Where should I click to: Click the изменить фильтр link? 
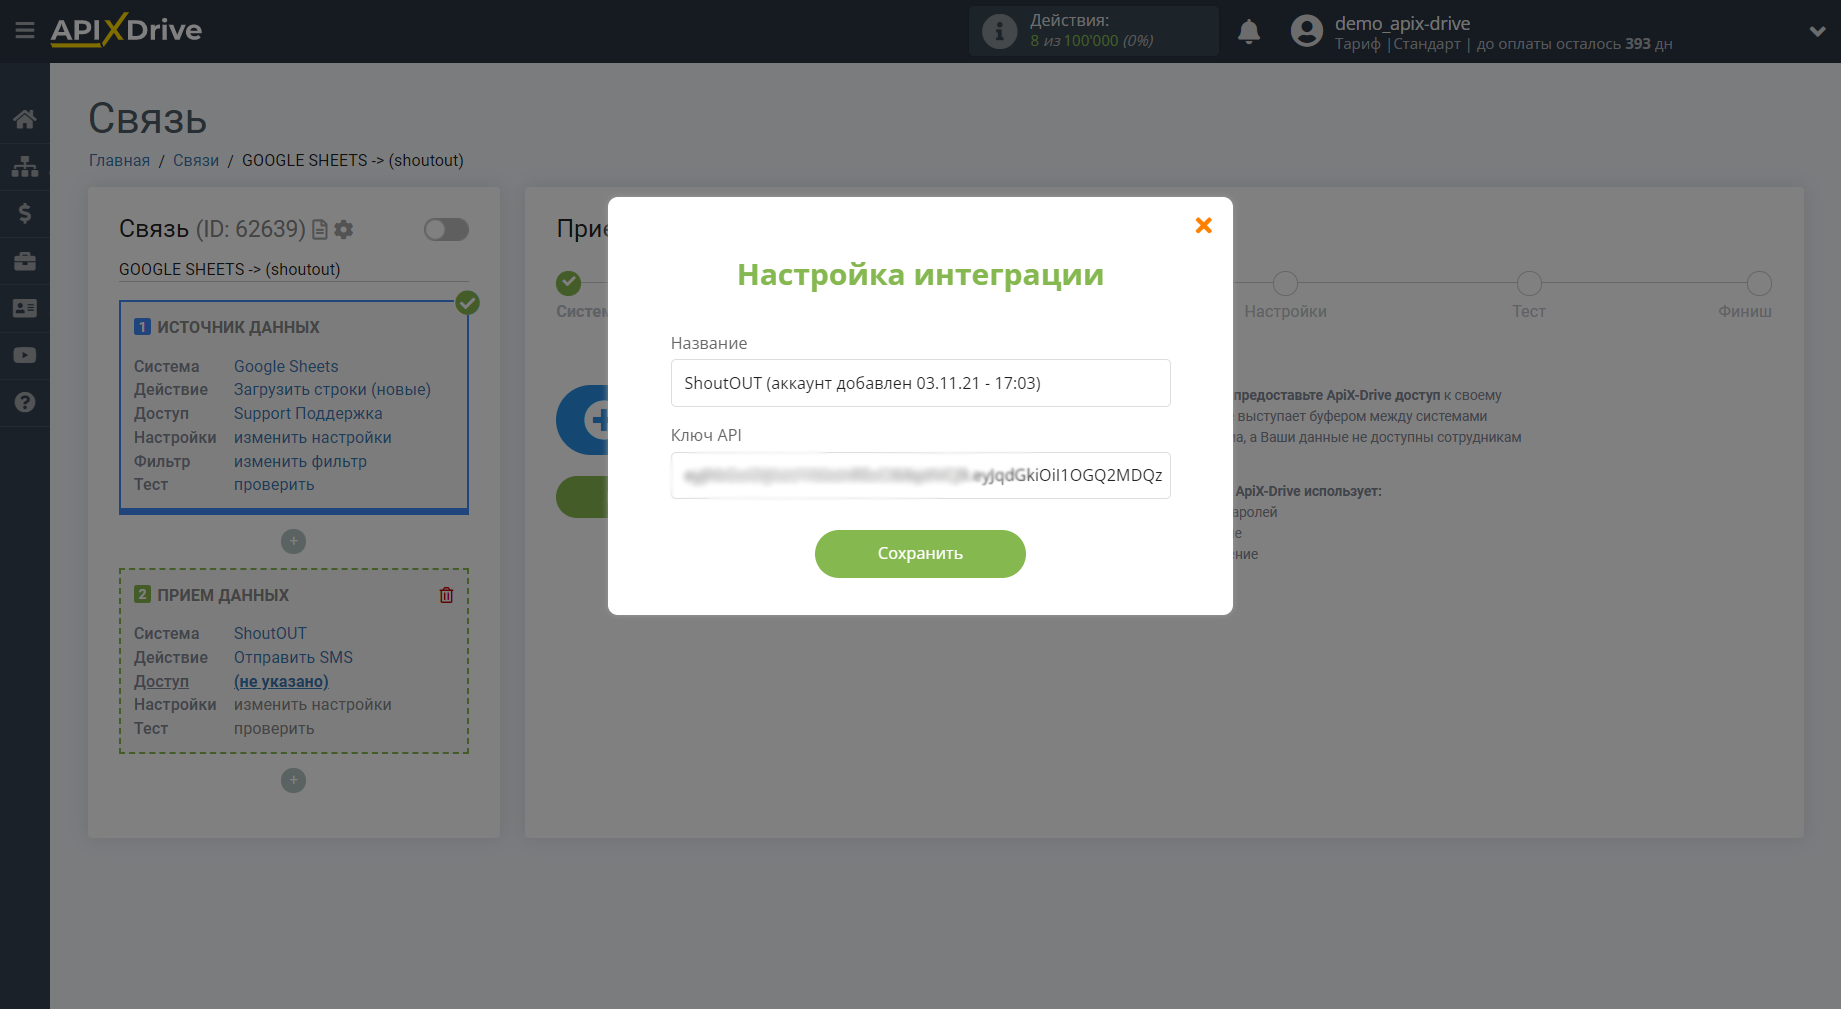tap(300, 462)
